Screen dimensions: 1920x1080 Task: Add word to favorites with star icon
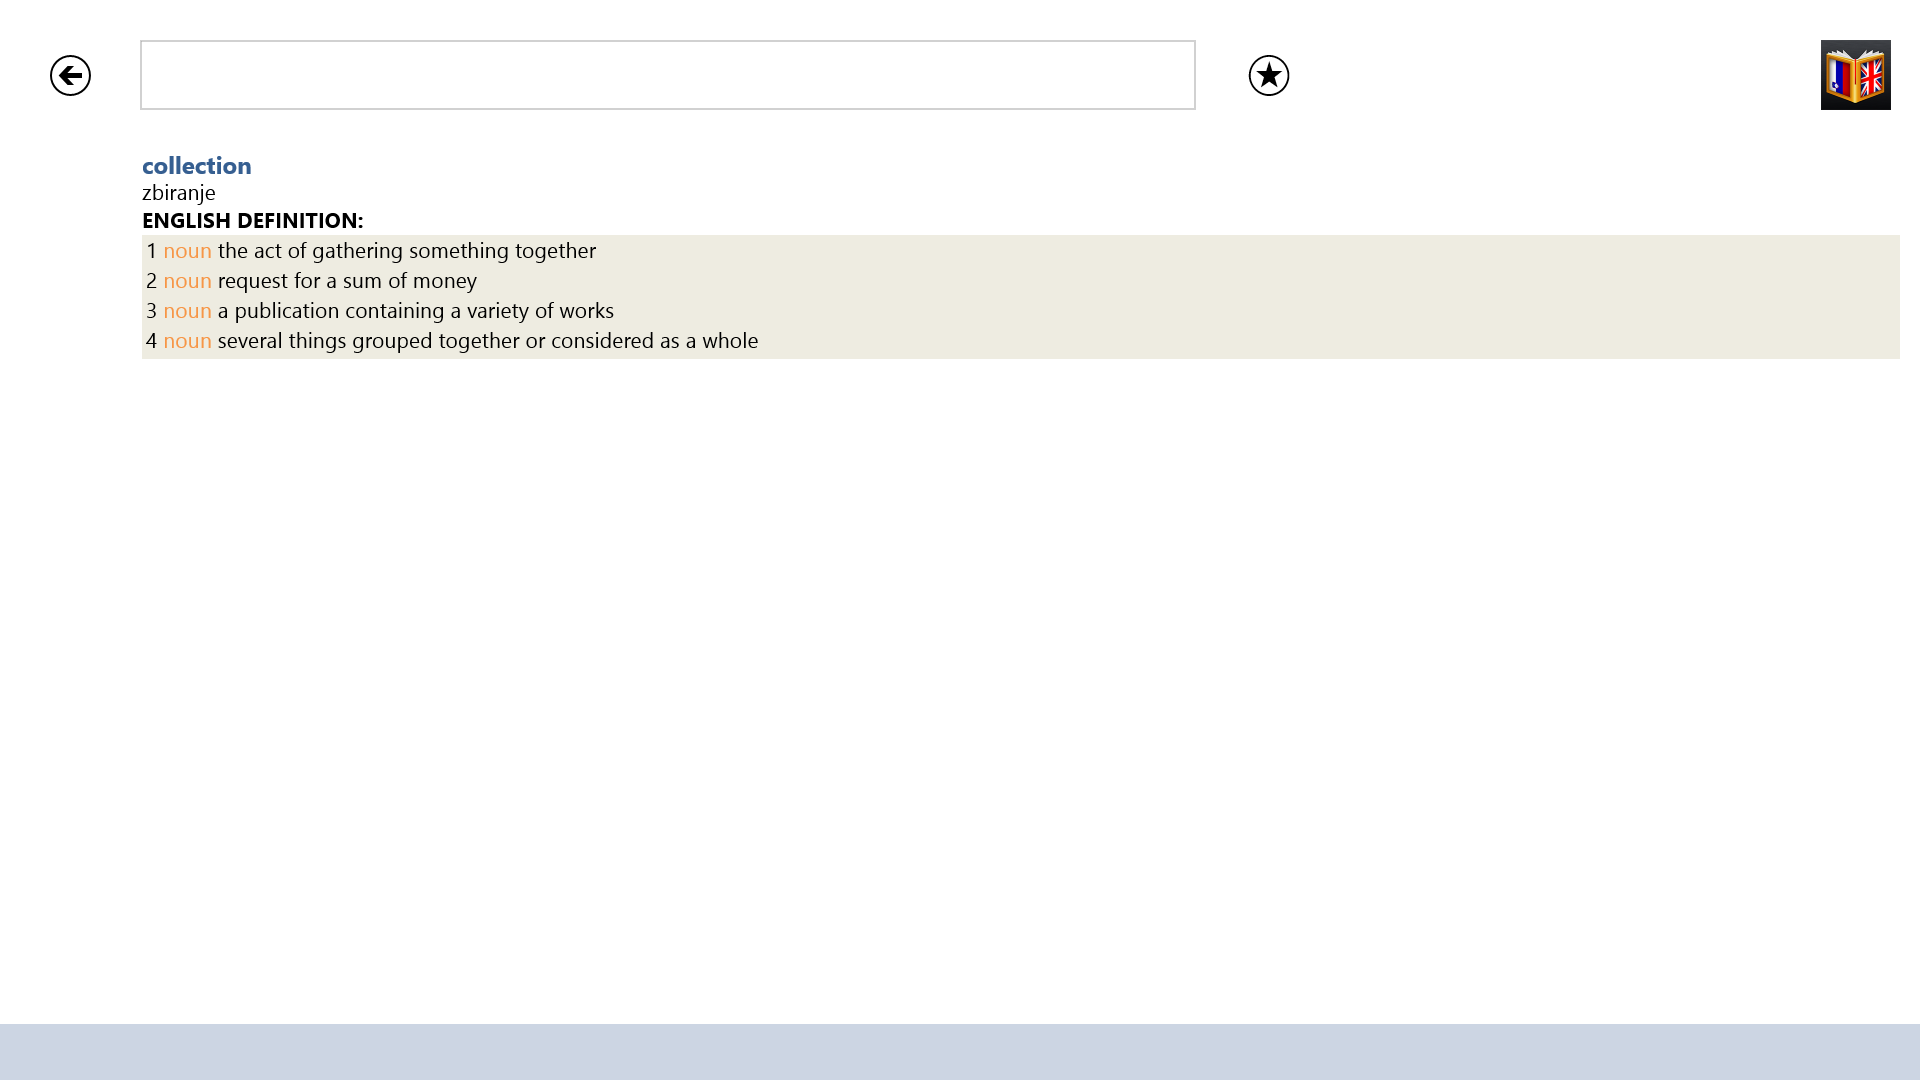point(1268,75)
